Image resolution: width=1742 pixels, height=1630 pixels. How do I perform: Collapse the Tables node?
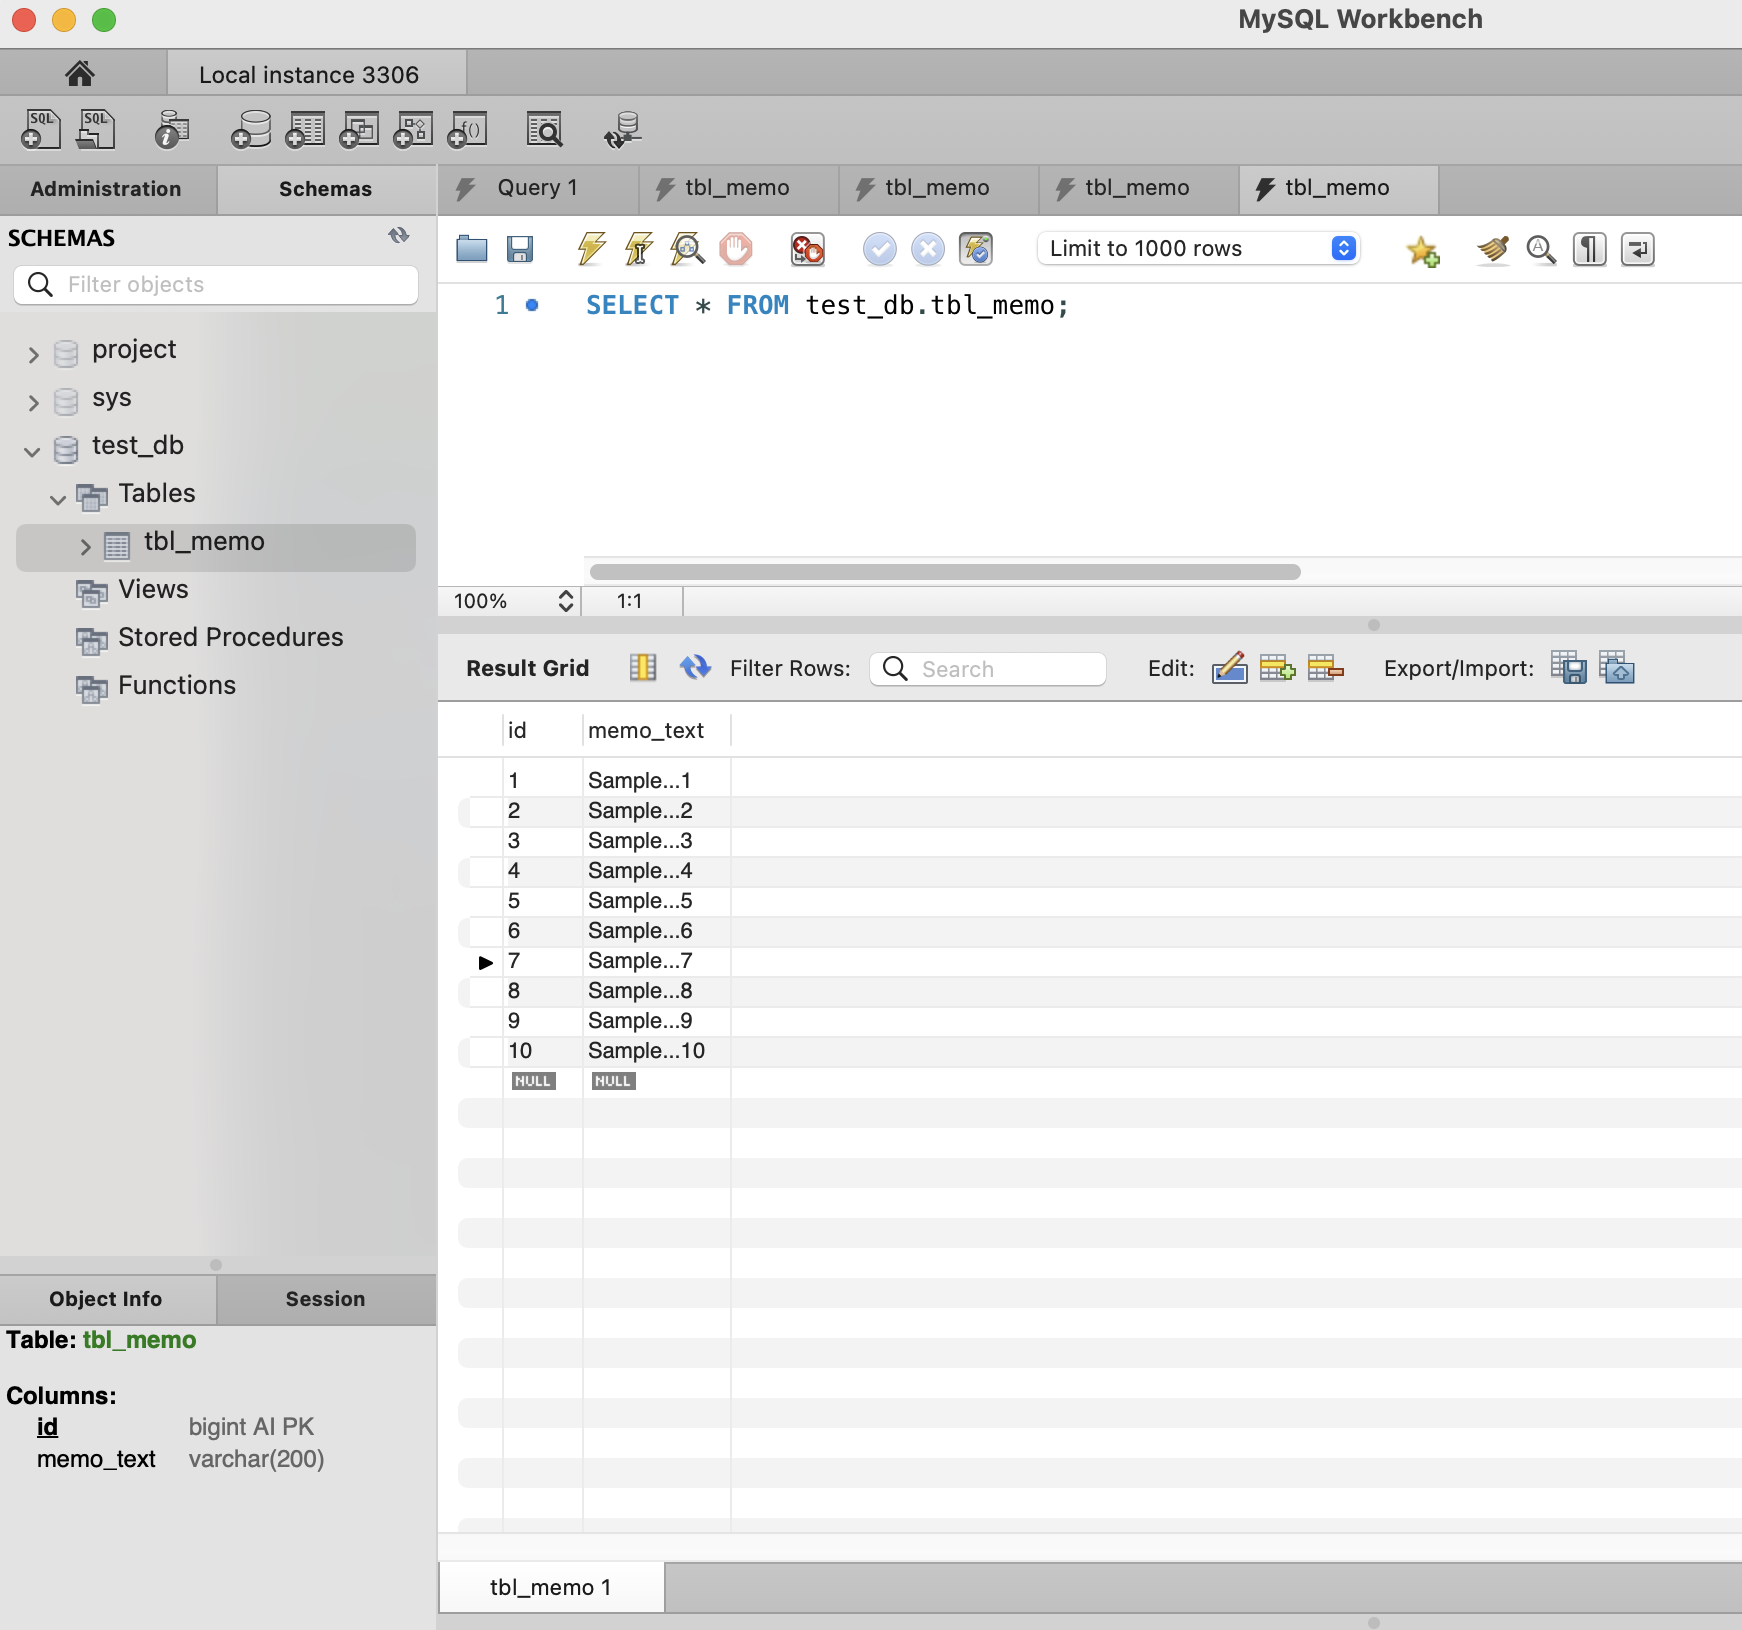click(x=58, y=499)
